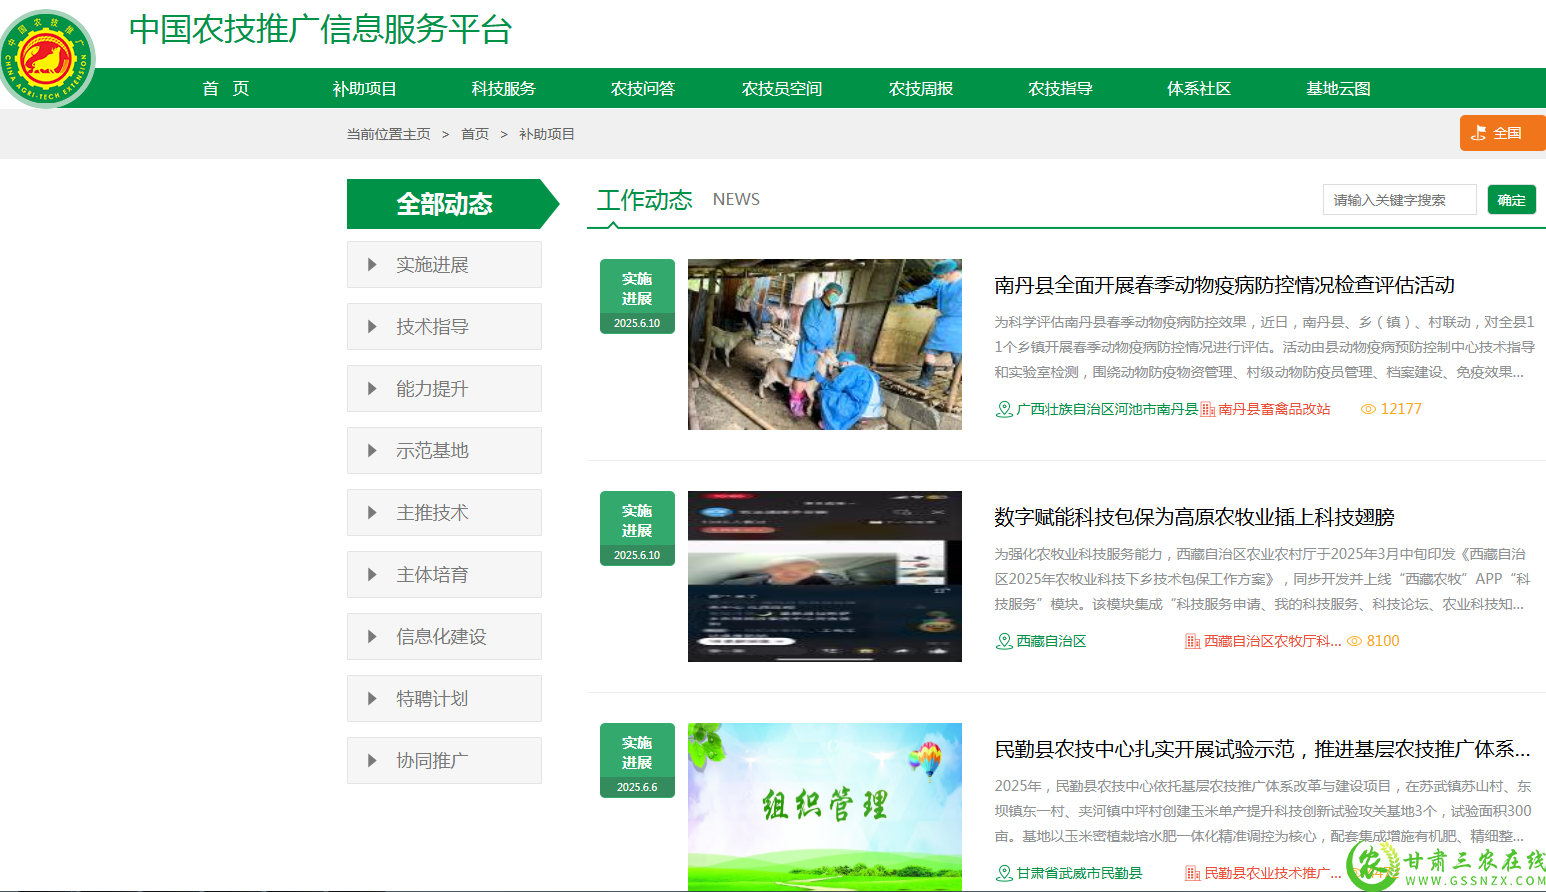Expand the 技术指导 sidebar arrow

pos(372,327)
